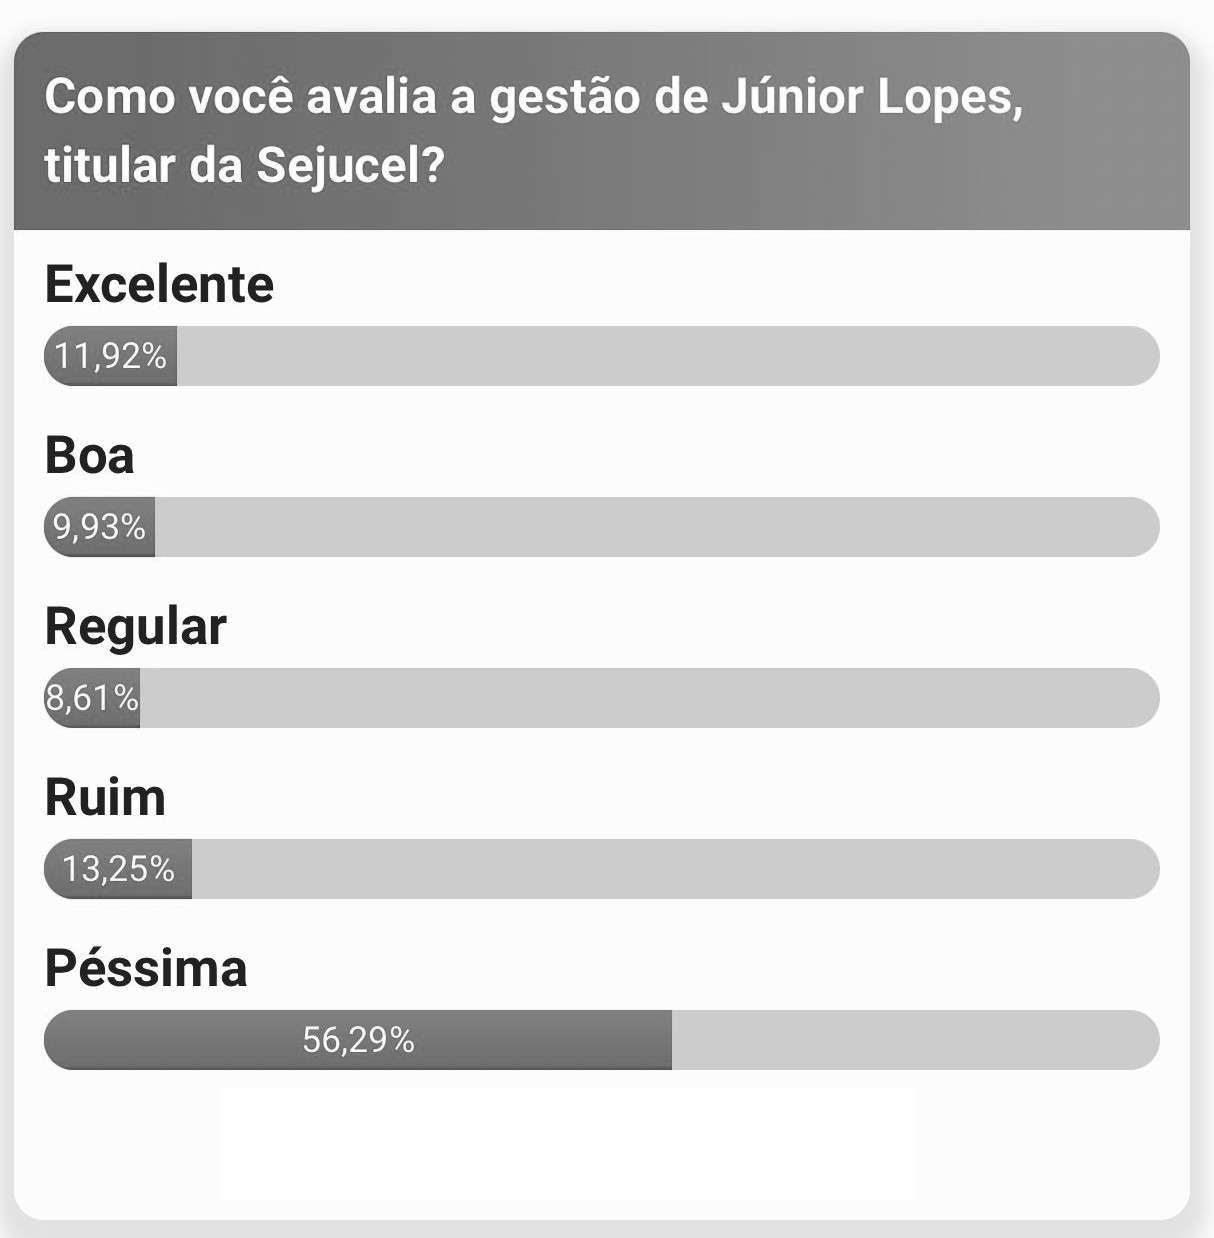
Task: Click the unfilled portion of the Ruim bar
Action: pos(675,869)
